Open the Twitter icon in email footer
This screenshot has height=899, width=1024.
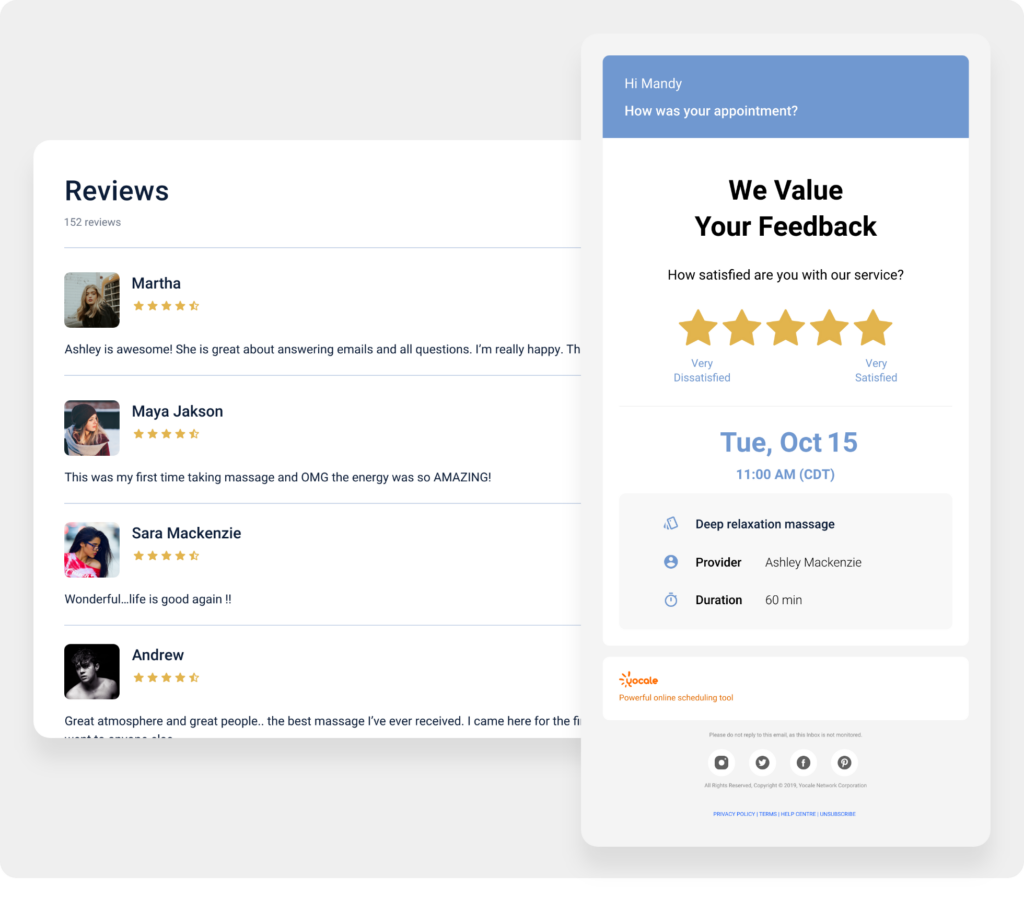(x=762, y=762)
